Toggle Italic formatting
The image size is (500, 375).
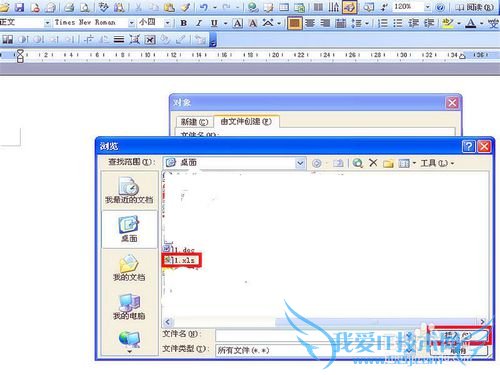coord(199,23)
